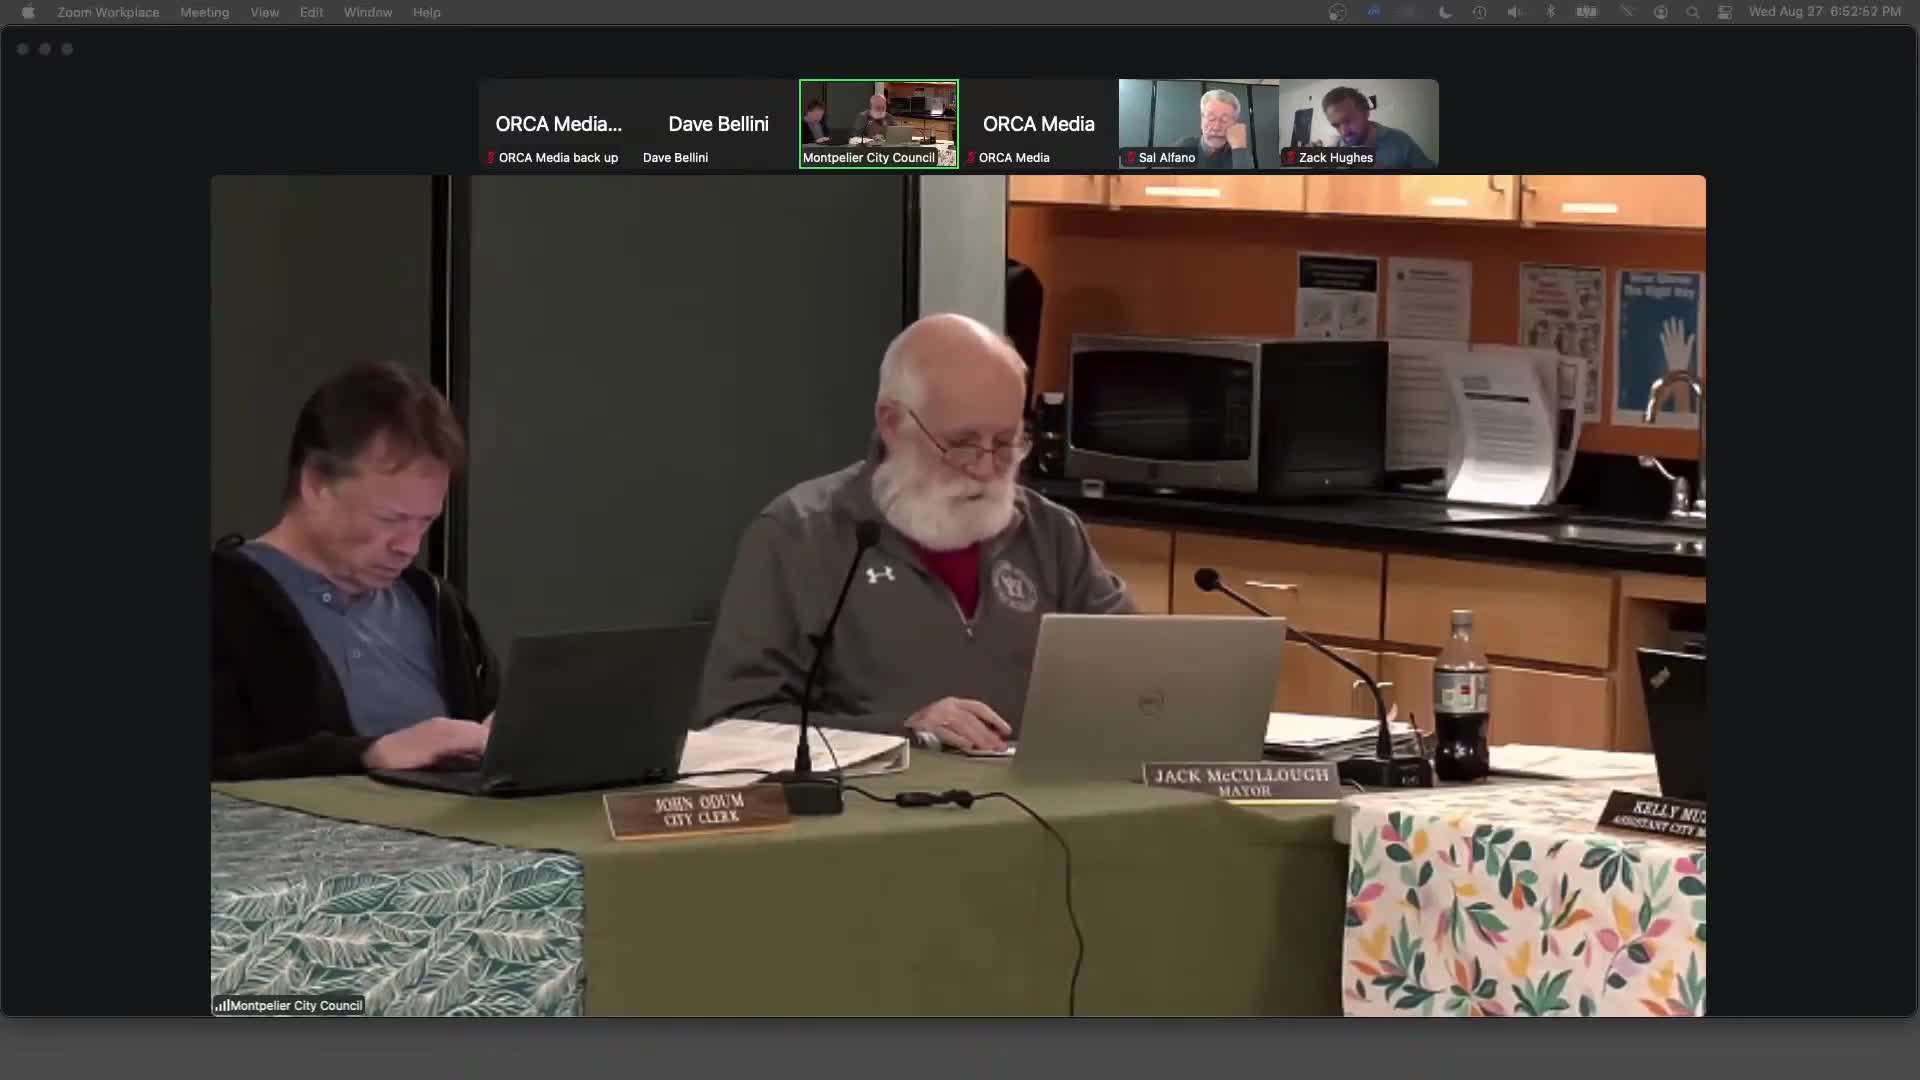Click the Bluetooth menu bar icon
The width and height of the screenshot is (1920, 1080).
1551,12
